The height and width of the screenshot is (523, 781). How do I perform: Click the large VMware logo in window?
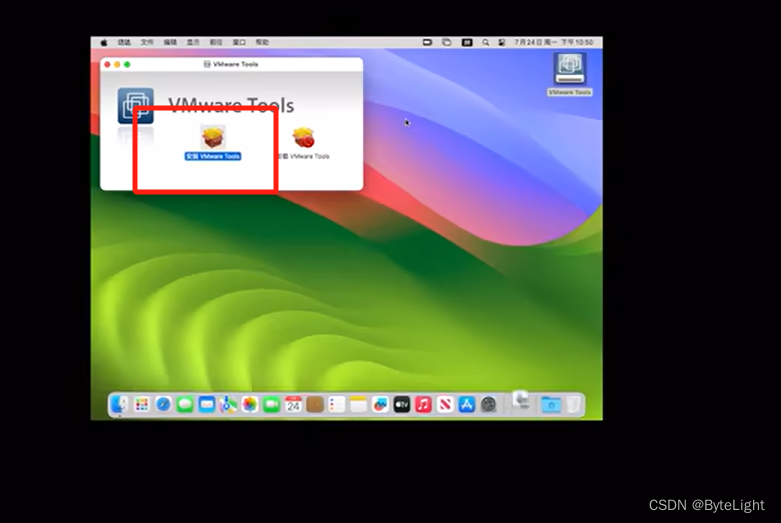pyautogui.click(x=135, y=106)
